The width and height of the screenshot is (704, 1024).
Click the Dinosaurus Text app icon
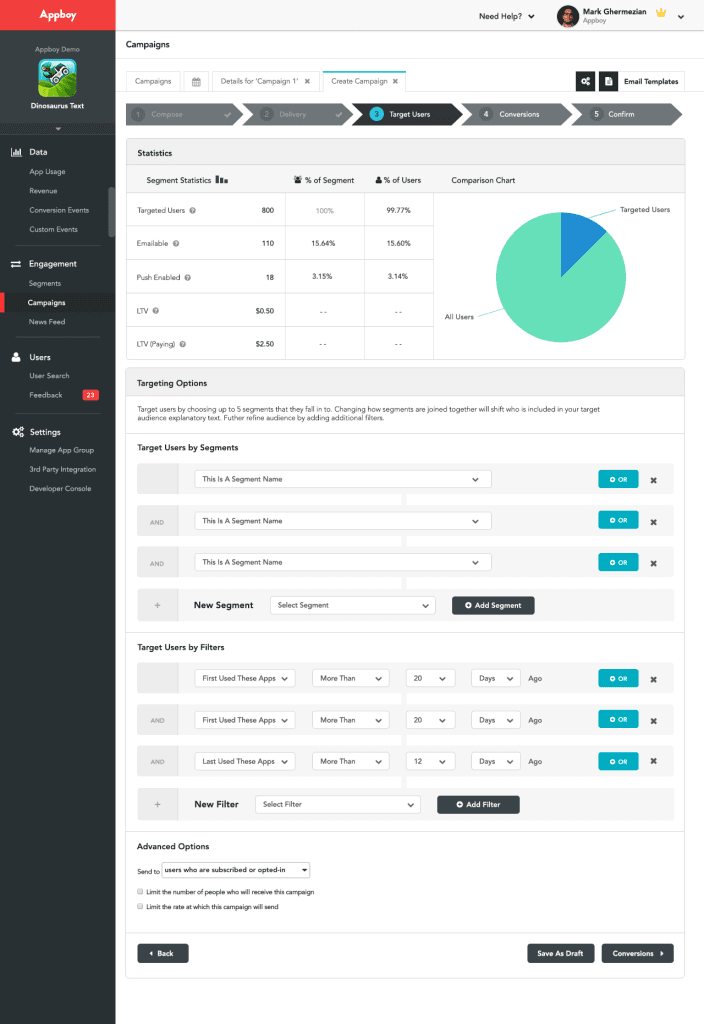[57, 77]
